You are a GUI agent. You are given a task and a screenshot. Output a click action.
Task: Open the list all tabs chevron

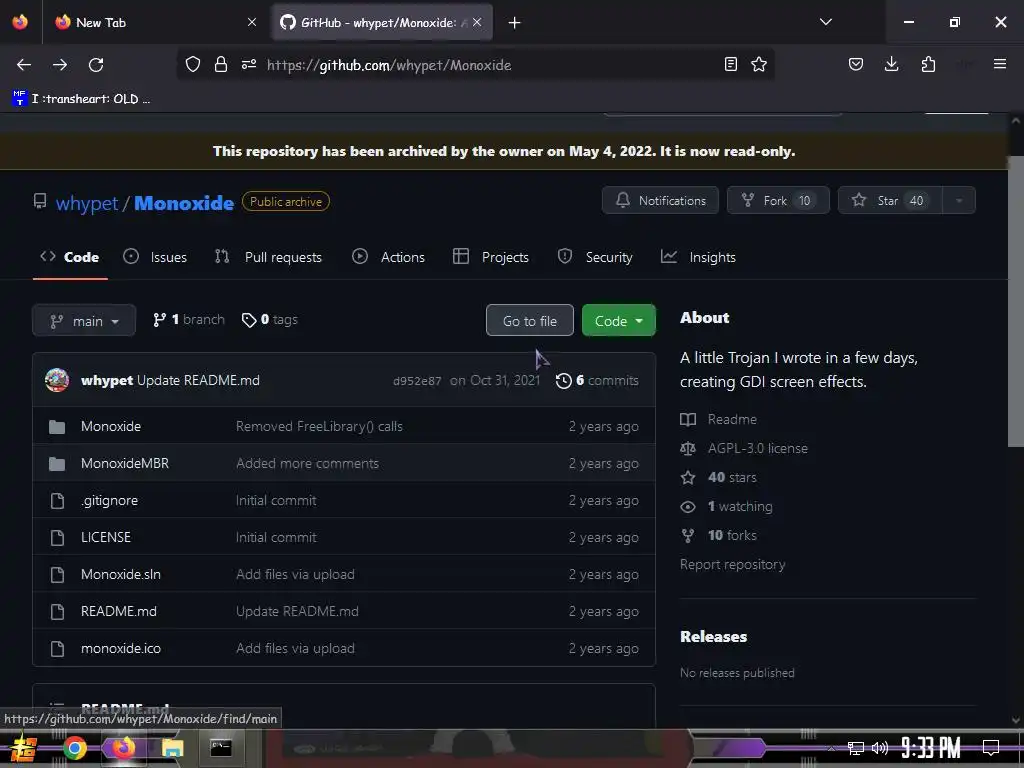click(826, 22)
